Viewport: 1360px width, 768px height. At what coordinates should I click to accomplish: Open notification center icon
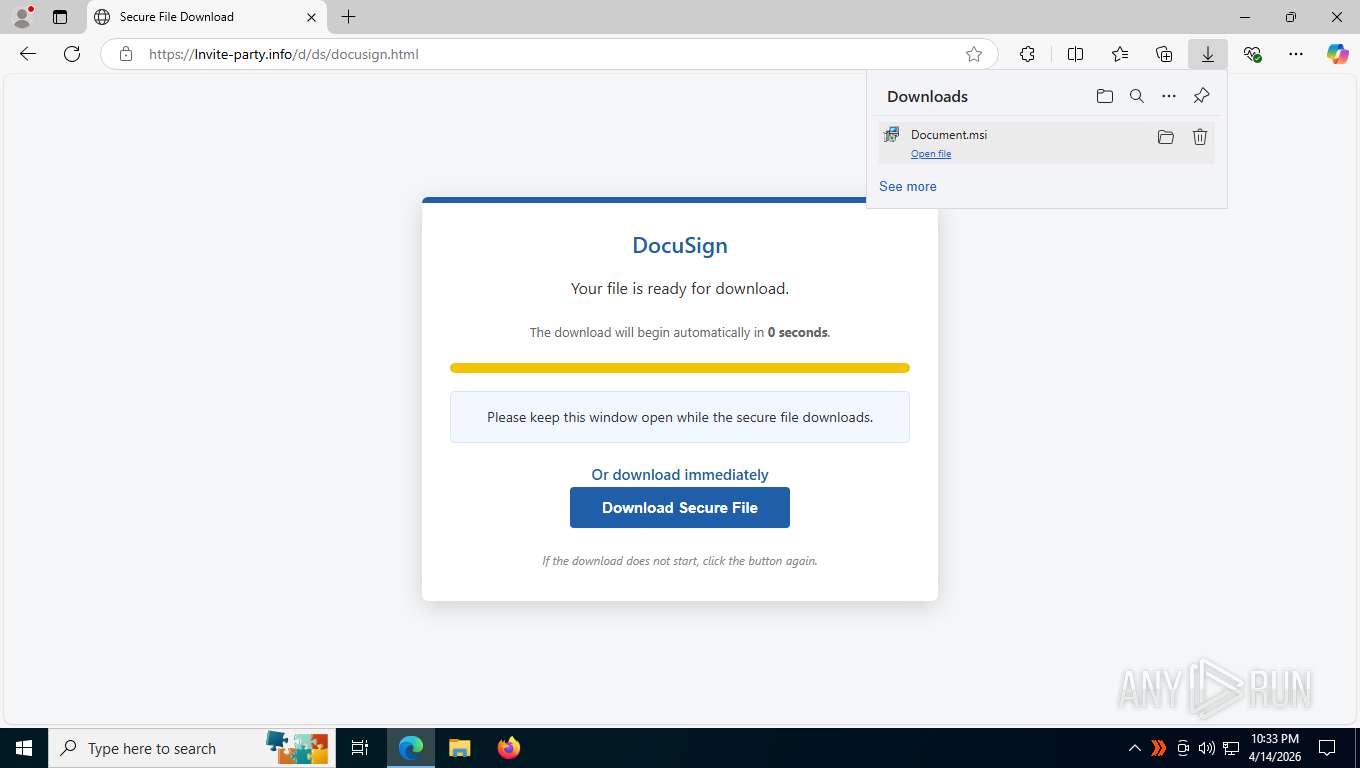pos(1327,748)
